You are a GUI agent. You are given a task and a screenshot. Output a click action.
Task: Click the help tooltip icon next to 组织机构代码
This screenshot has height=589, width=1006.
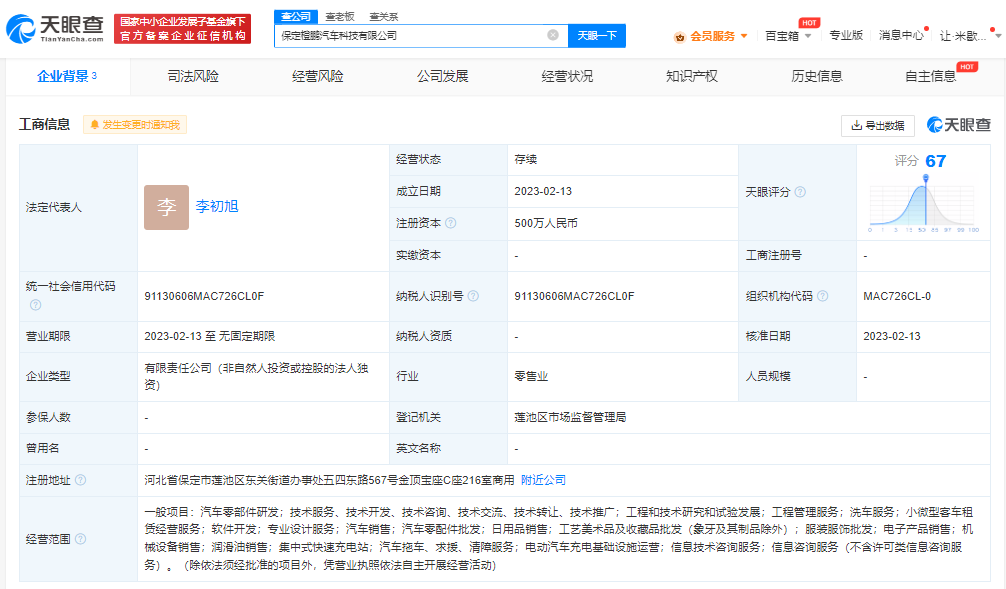(824, 295)
